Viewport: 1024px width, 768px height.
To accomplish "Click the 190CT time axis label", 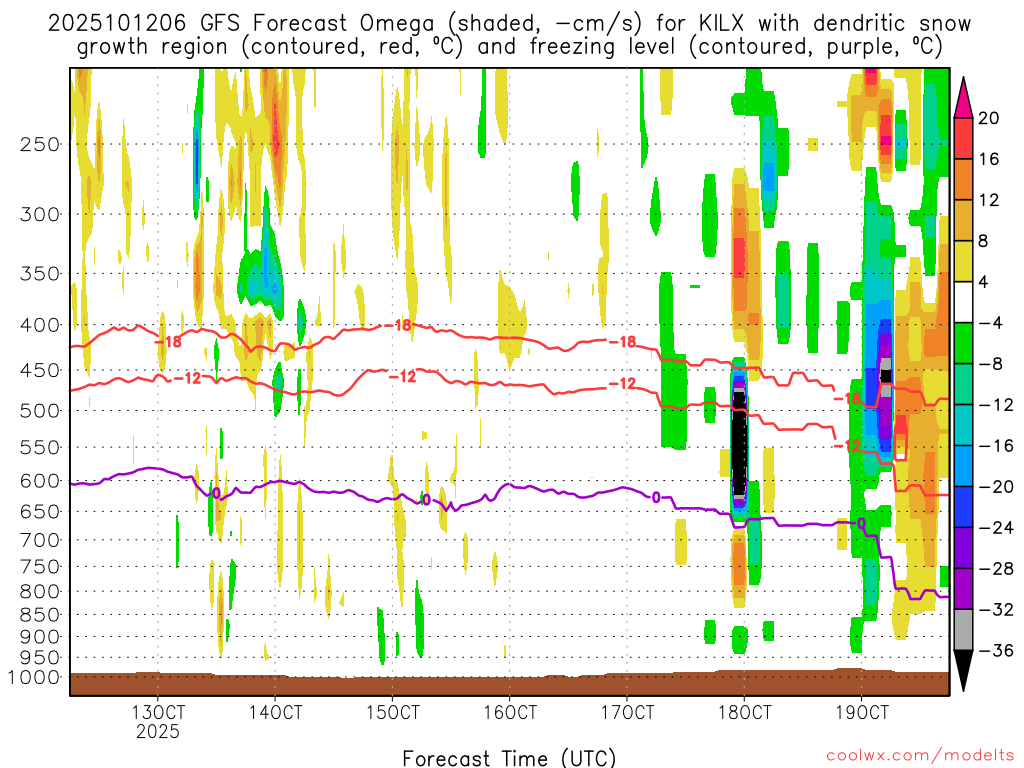I will click(x=862, y=713).
